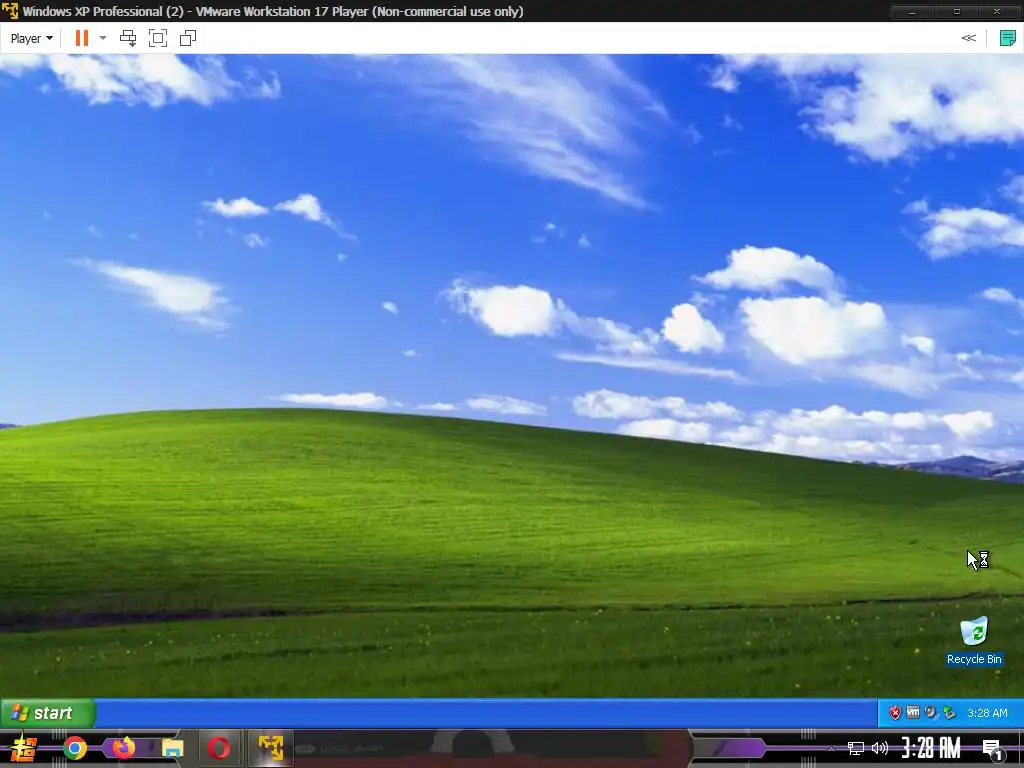
Task: Maximize the VMware Player window
Action: 956,11
